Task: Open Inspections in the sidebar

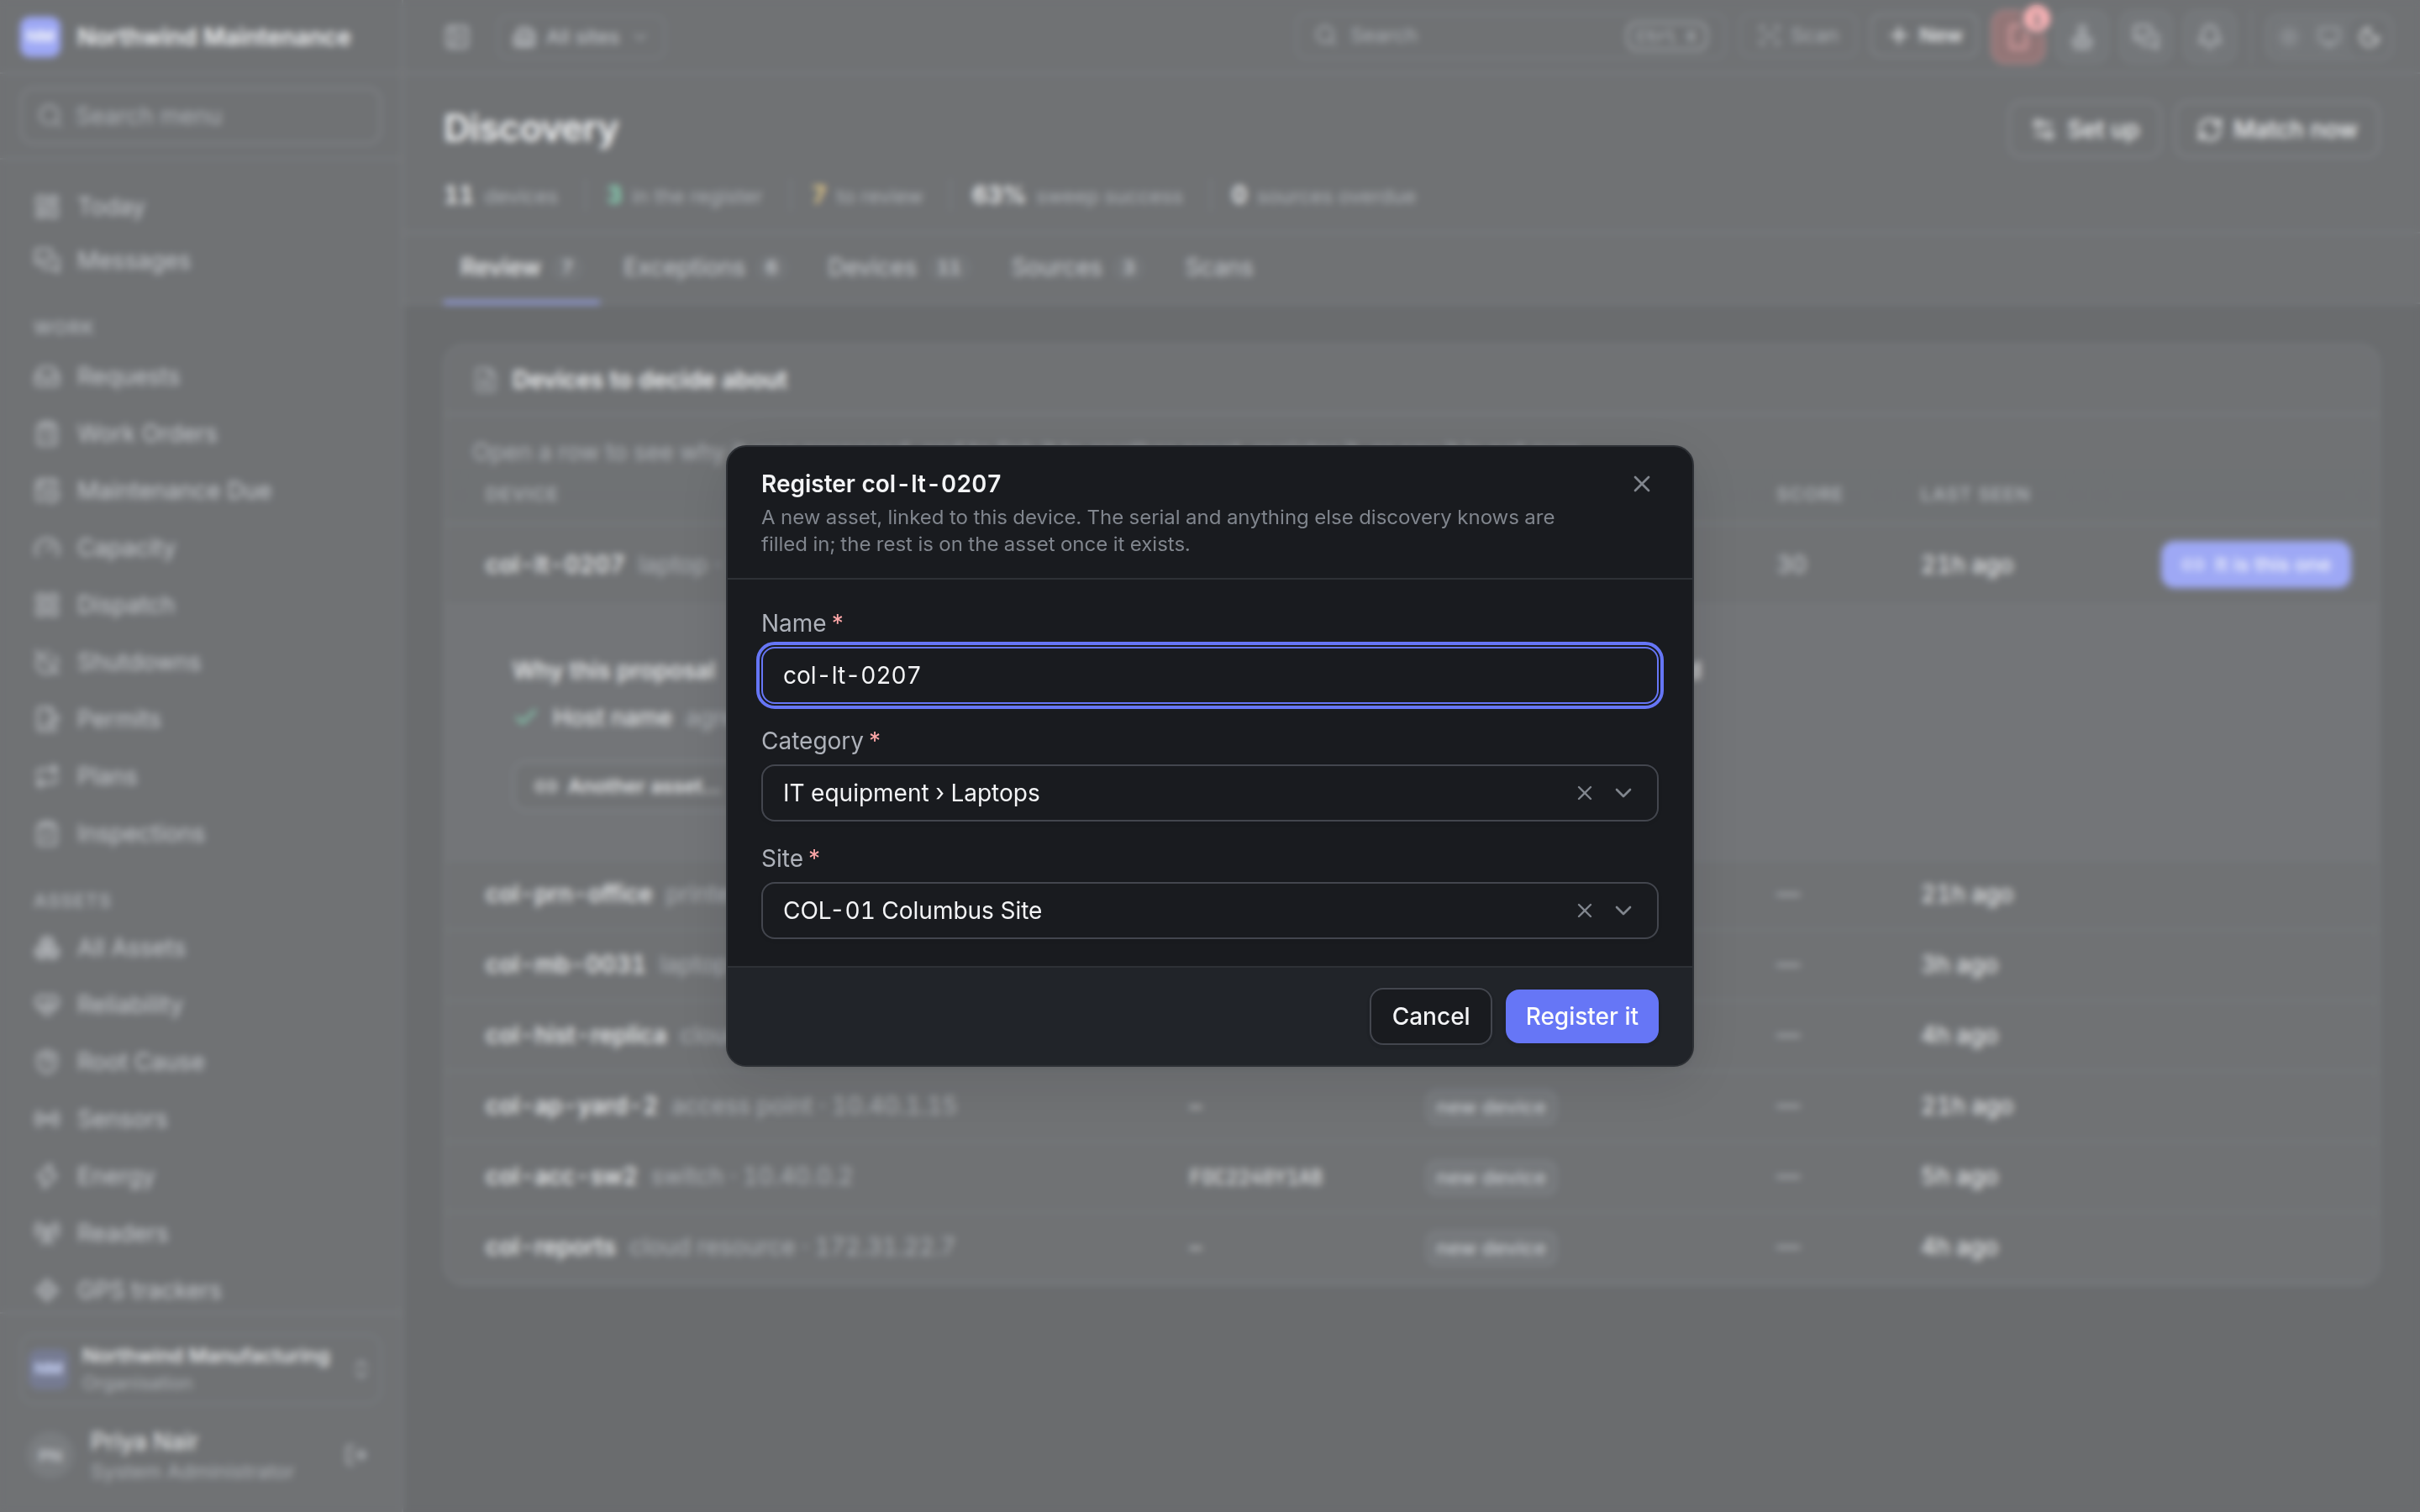Action: (x=200, y=833)
